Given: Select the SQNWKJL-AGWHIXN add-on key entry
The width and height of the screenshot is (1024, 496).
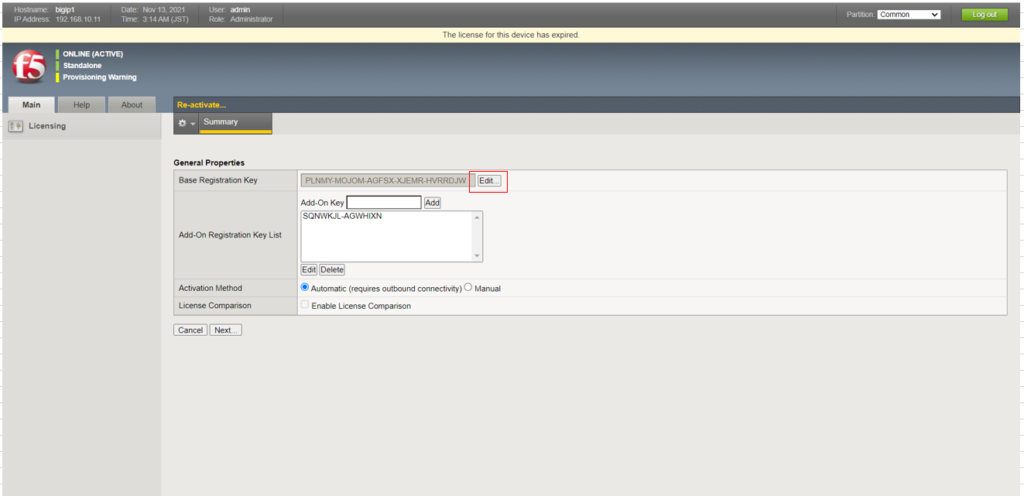Looking at the screenshot, I should click(342, 216).
